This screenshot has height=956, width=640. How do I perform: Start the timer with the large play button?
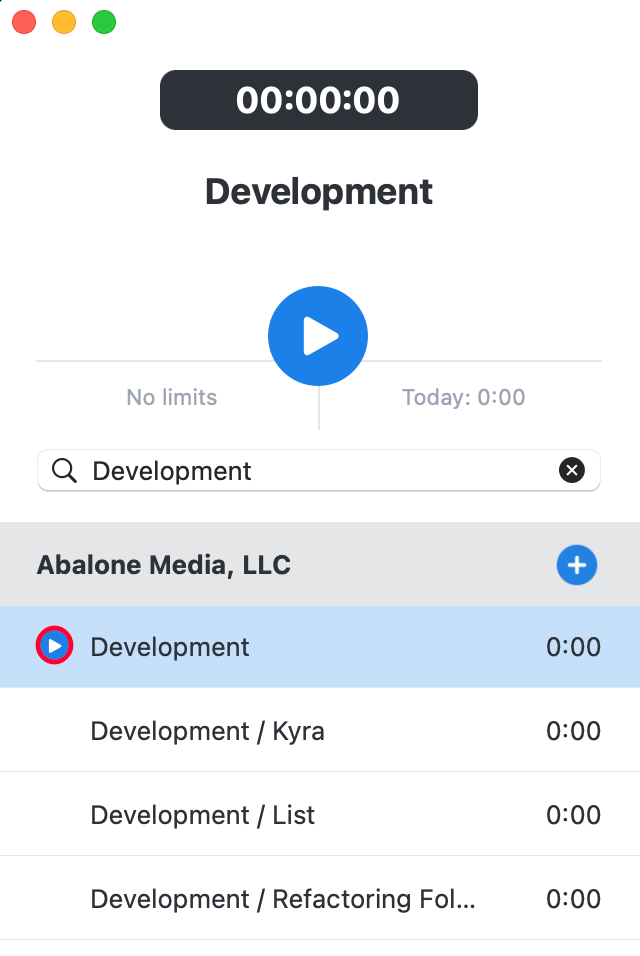(x=318, y=336)
